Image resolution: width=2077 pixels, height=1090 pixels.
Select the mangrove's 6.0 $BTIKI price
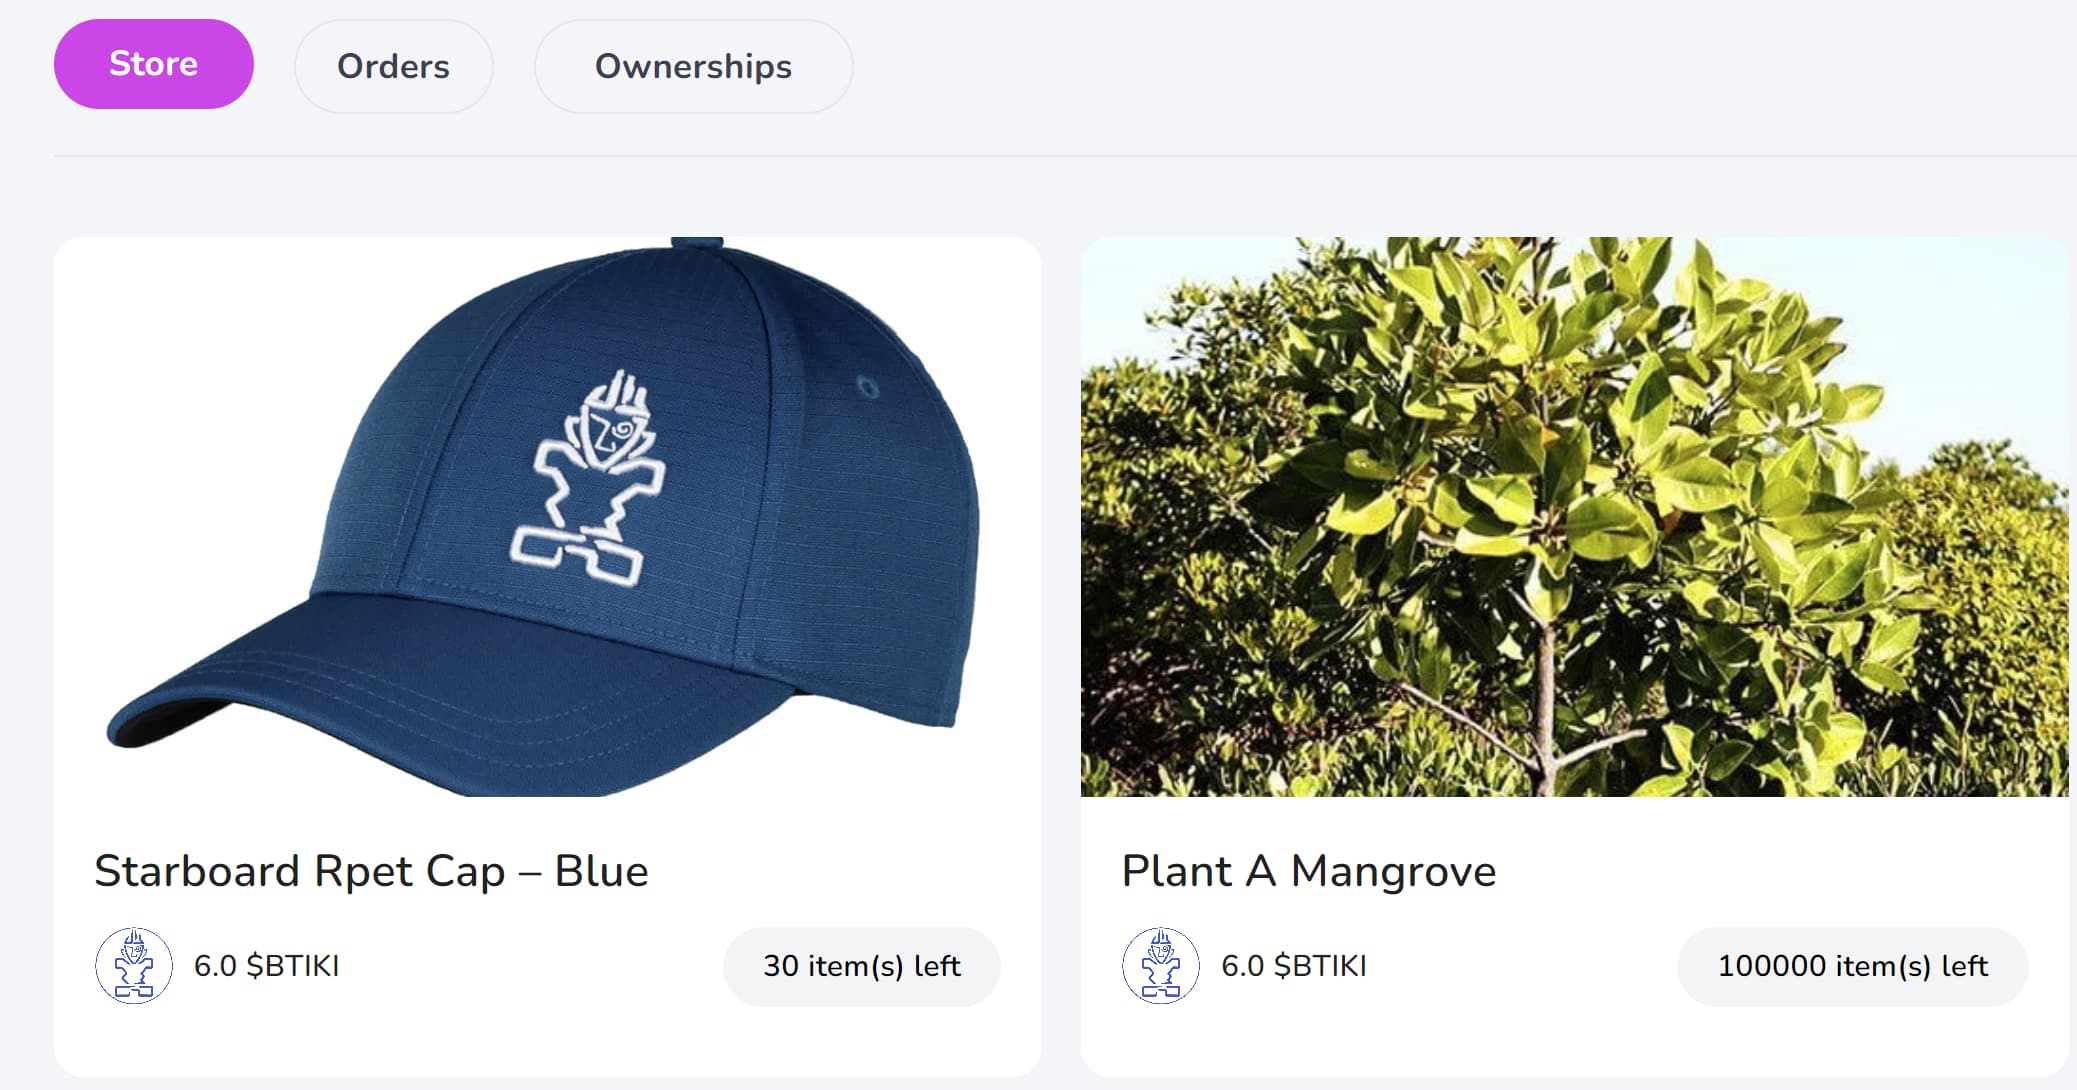pyautogui.click(x=1294, y=966)
